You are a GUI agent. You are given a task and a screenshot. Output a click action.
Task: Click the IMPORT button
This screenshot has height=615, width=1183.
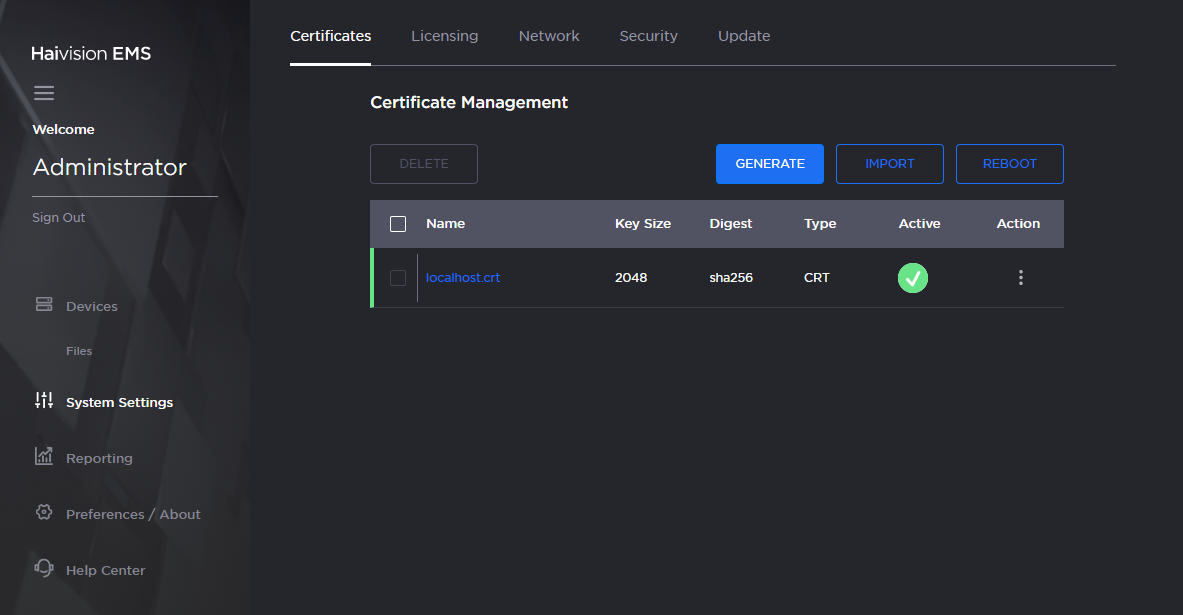[x=889, y=163]
